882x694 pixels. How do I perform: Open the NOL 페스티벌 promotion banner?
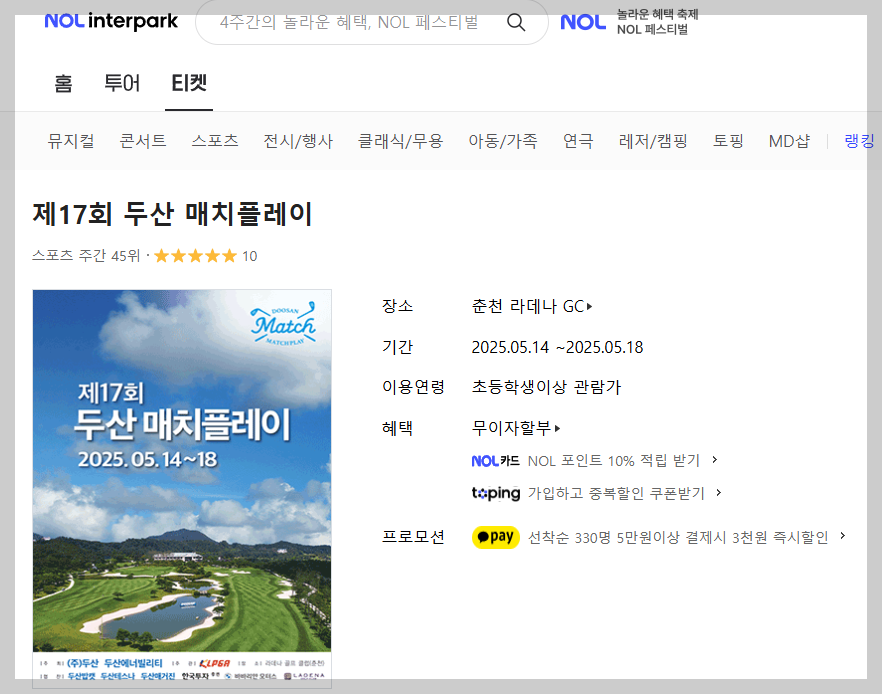click(x=629, y=22)
